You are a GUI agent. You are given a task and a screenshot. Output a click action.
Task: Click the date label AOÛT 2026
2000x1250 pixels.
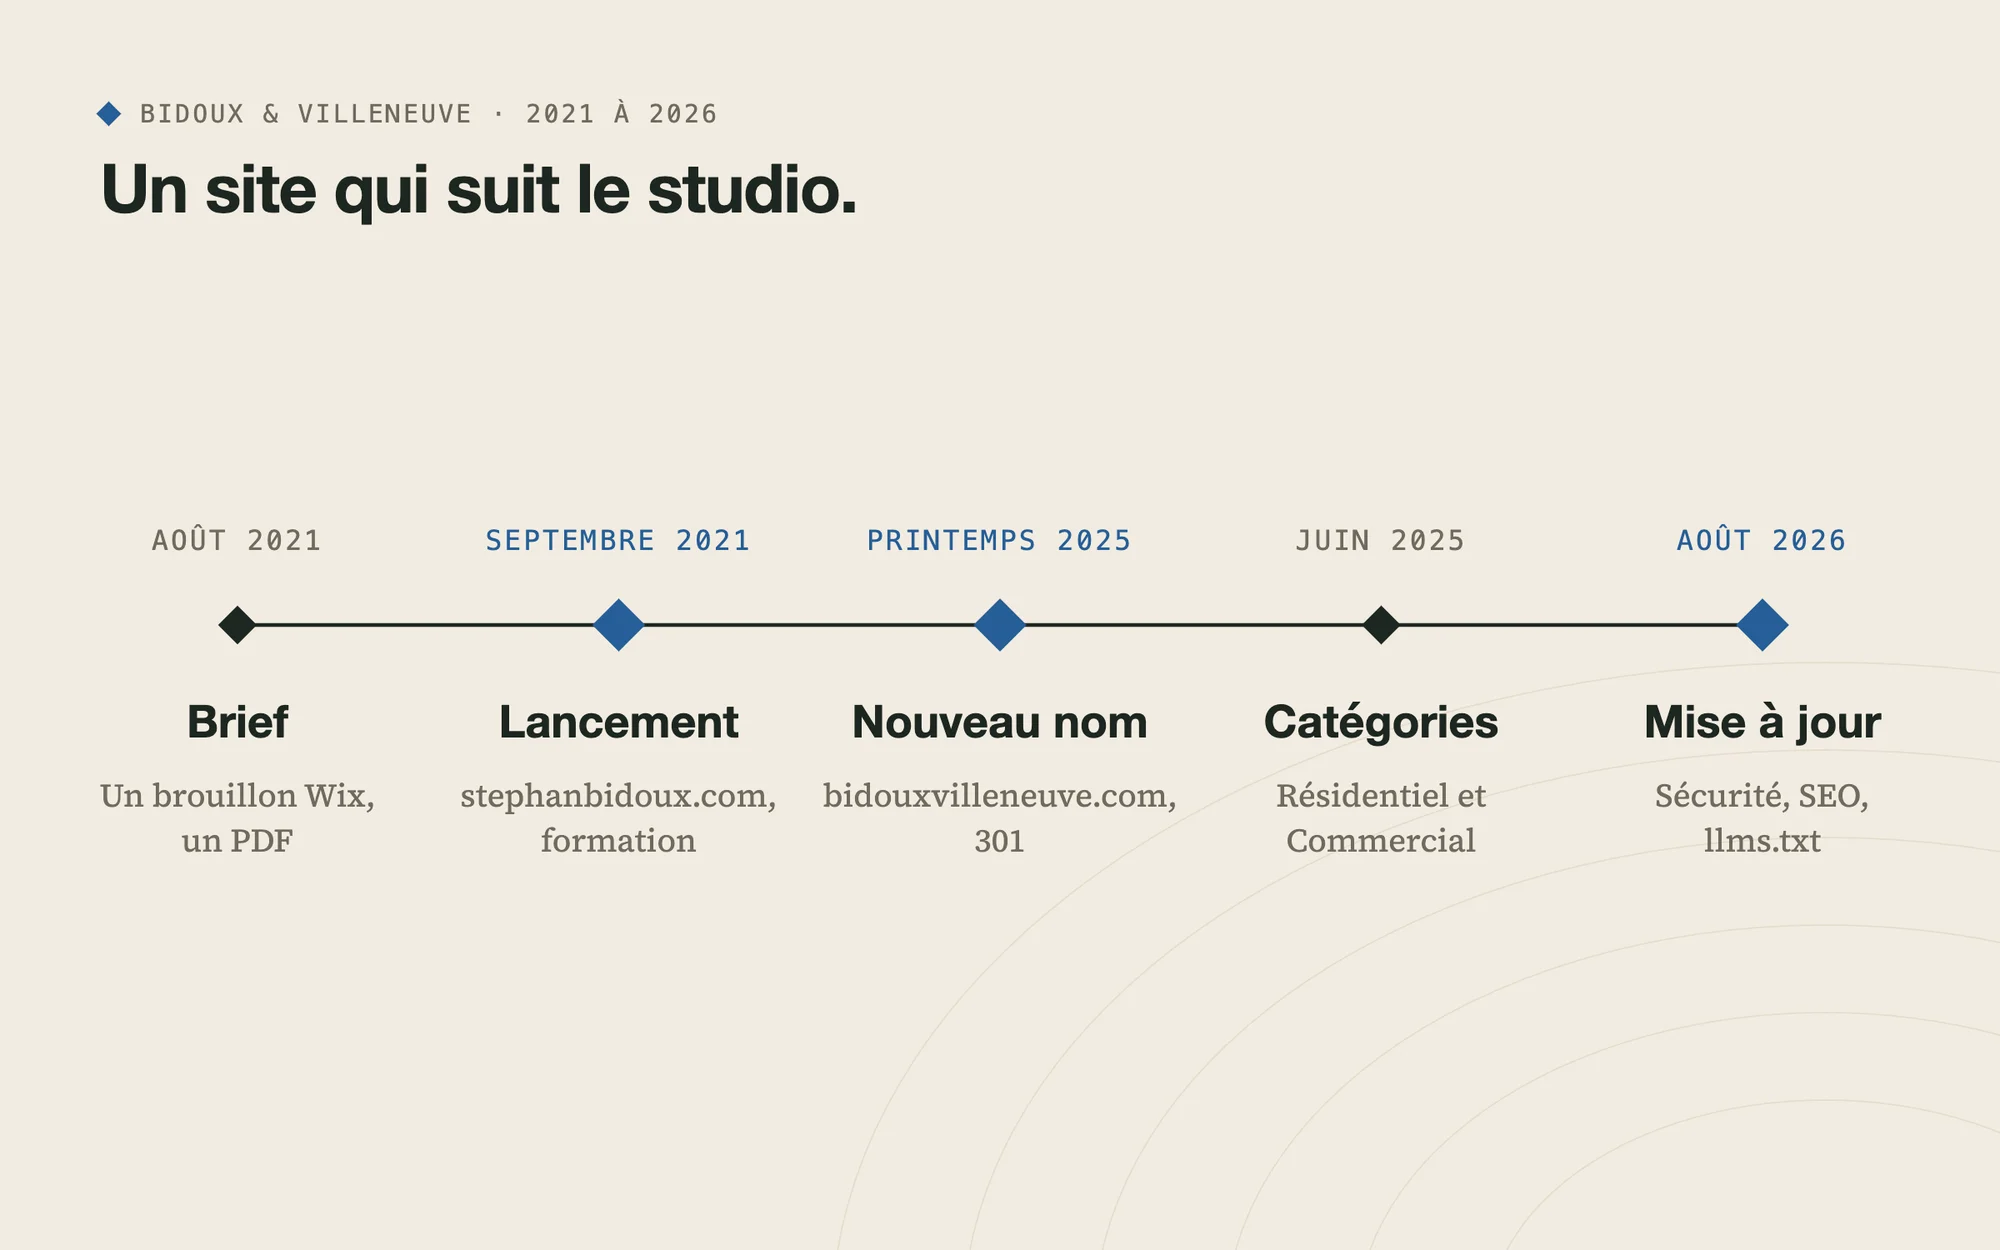[x=1761, y=540]
